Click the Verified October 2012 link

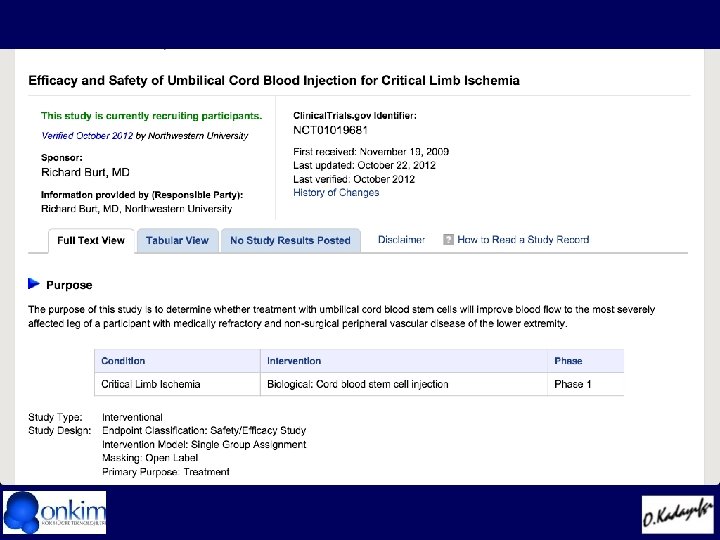(x=87, y=135)
